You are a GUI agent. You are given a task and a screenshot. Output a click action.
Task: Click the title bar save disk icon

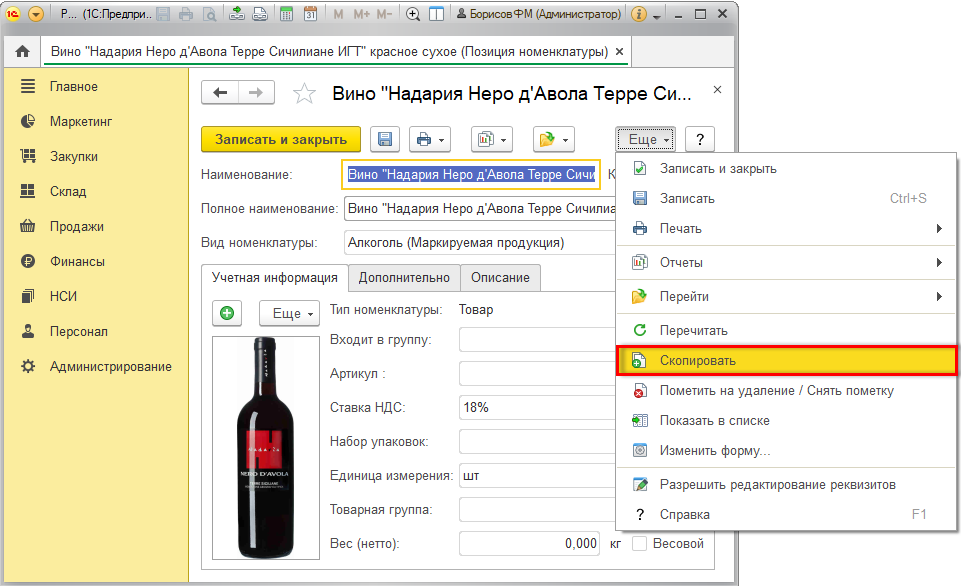tap(163, 13)
